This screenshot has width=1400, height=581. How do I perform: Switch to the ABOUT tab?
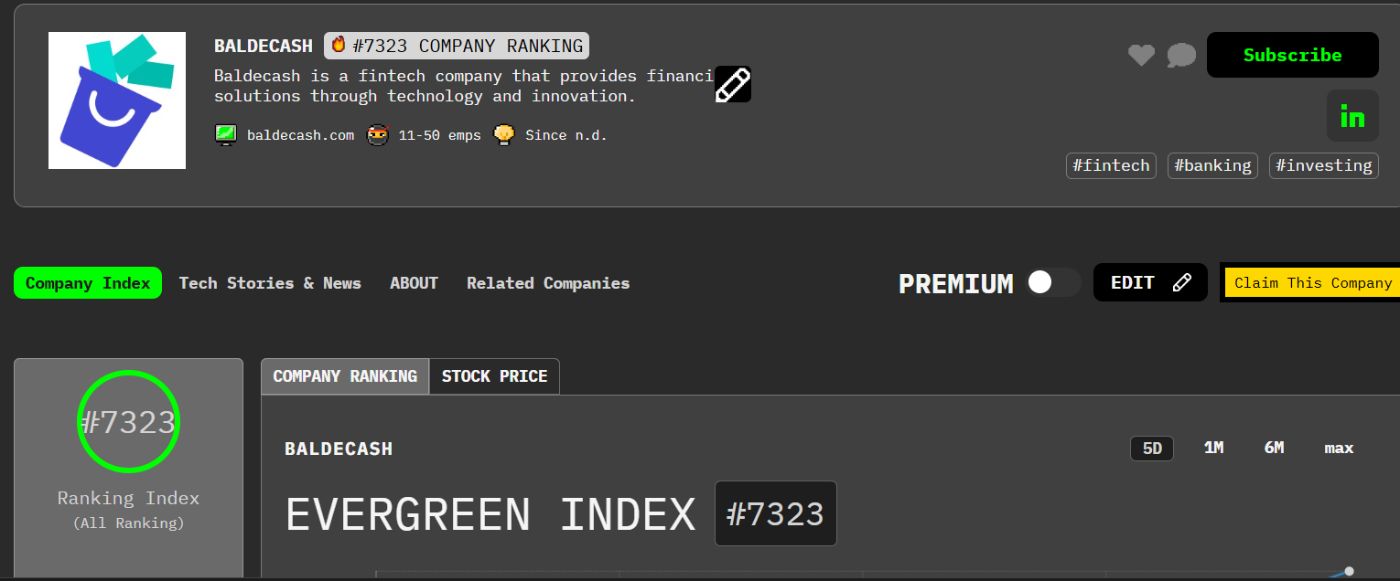pyautogui.click(x=414, y=283)
